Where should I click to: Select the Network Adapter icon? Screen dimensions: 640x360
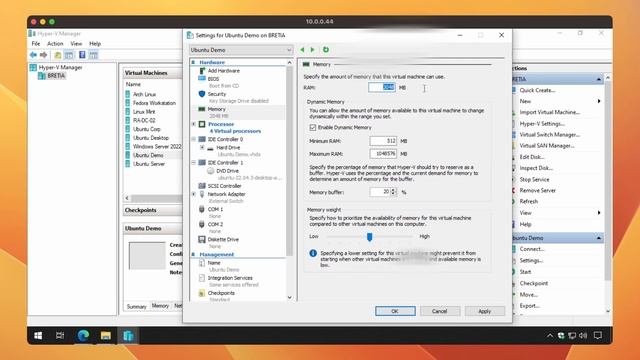pos(202,194)
